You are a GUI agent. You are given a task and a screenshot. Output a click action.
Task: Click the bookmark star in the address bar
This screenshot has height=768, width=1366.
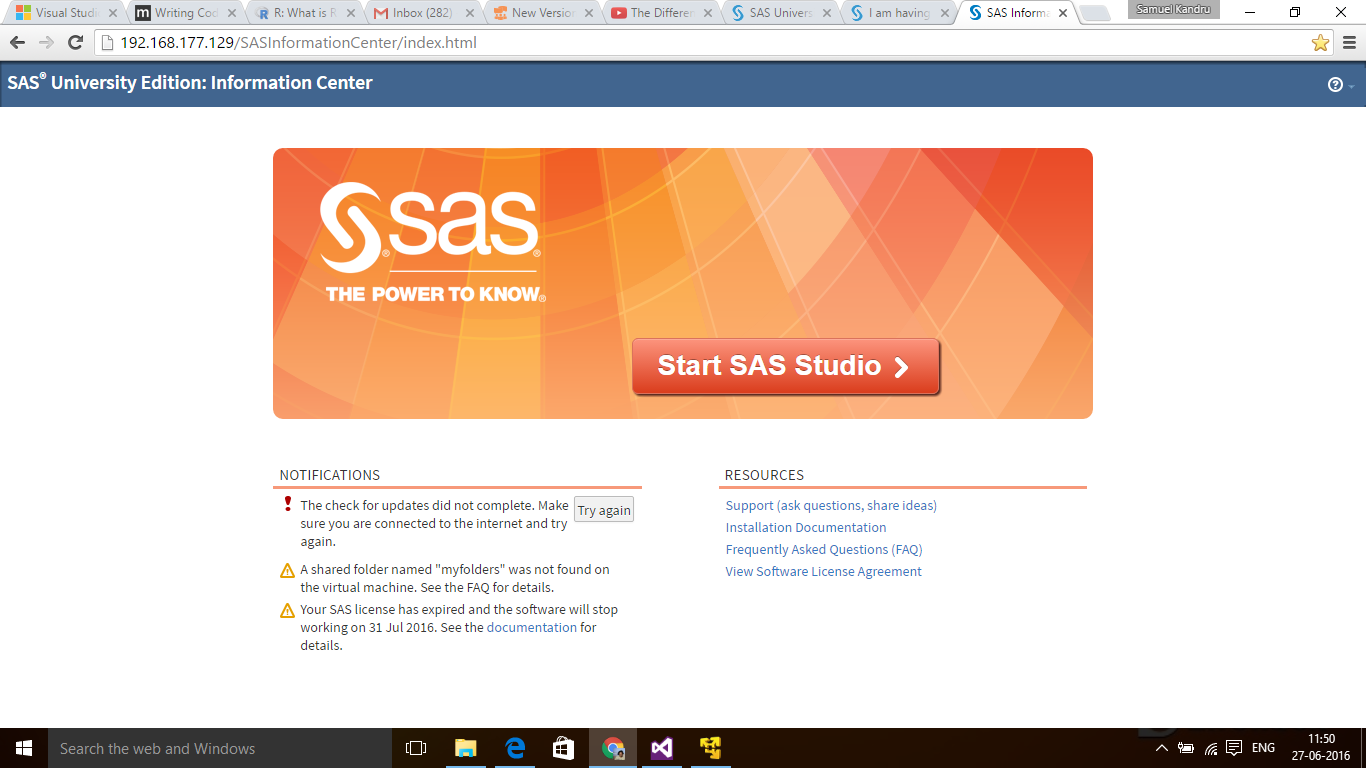[x=1321, y=43]
